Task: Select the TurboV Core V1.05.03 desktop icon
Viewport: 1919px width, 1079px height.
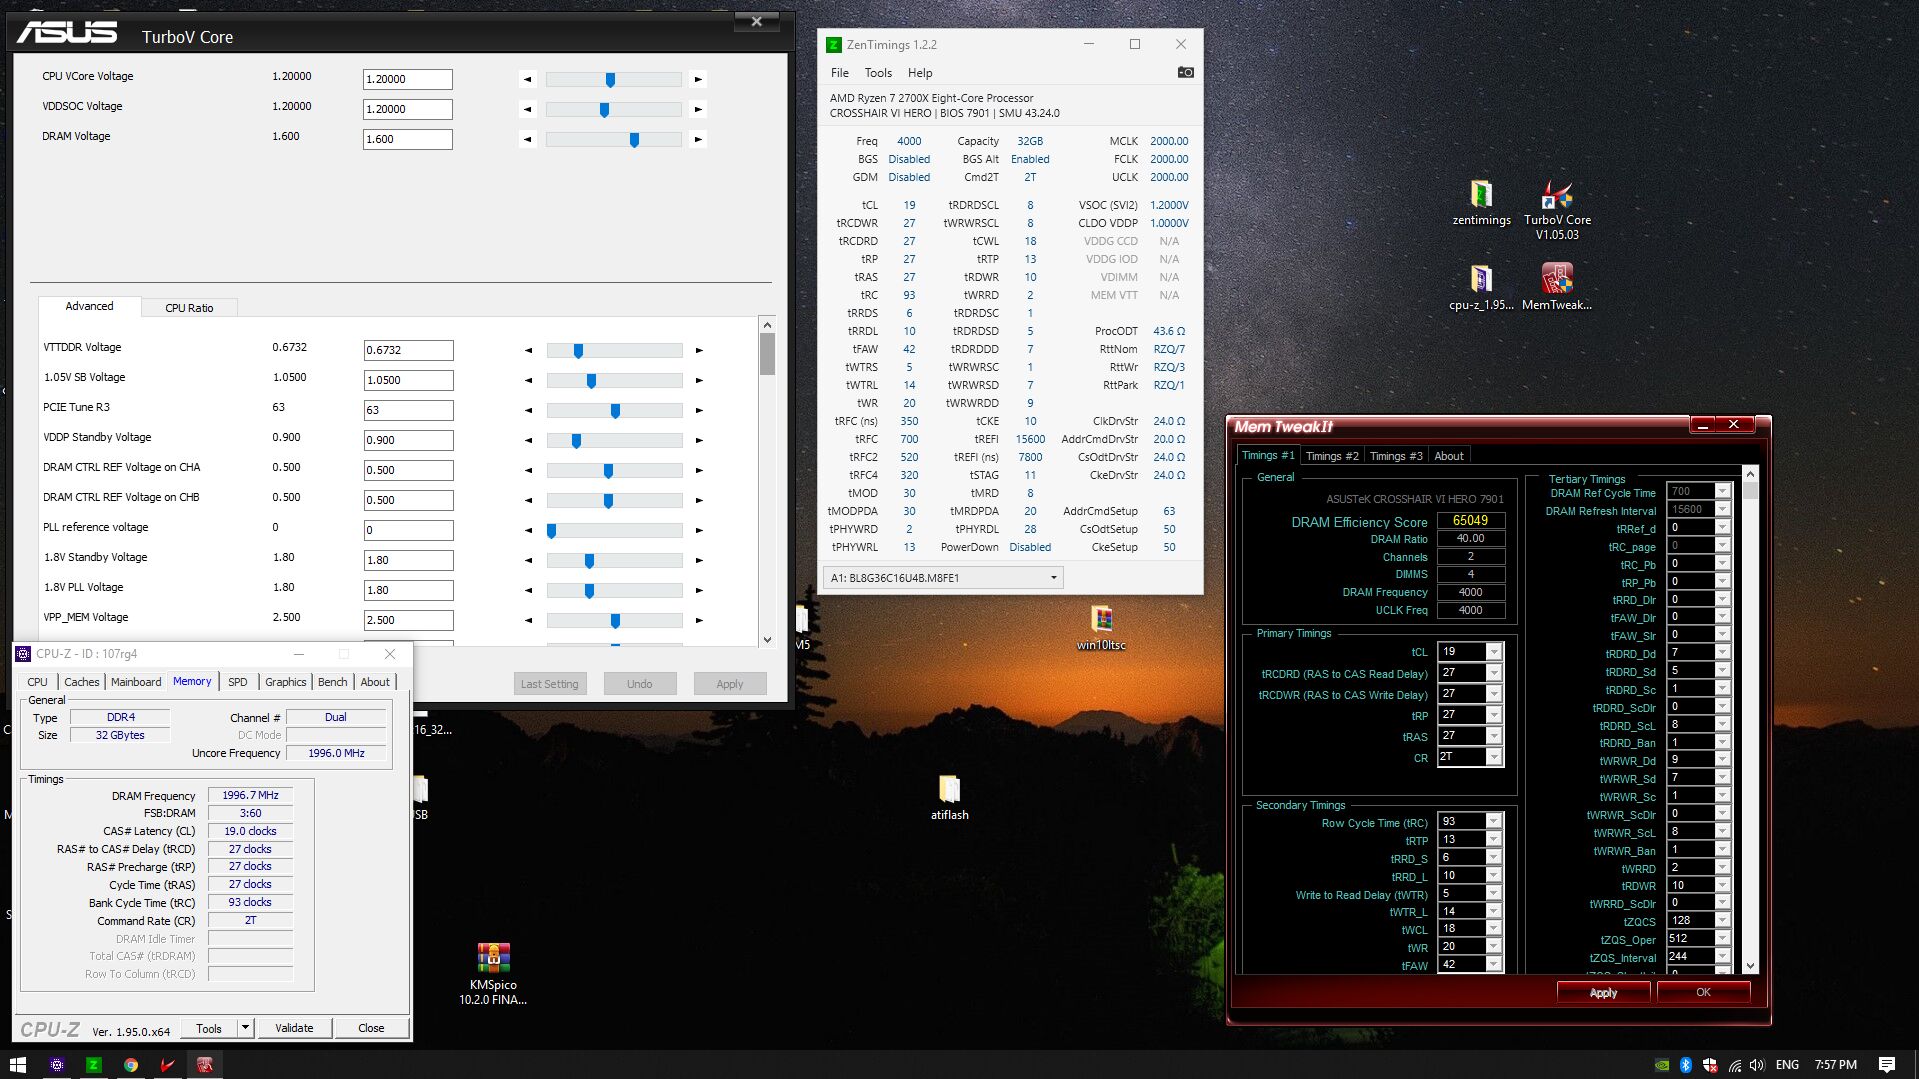Action: tap(1557, 210)
